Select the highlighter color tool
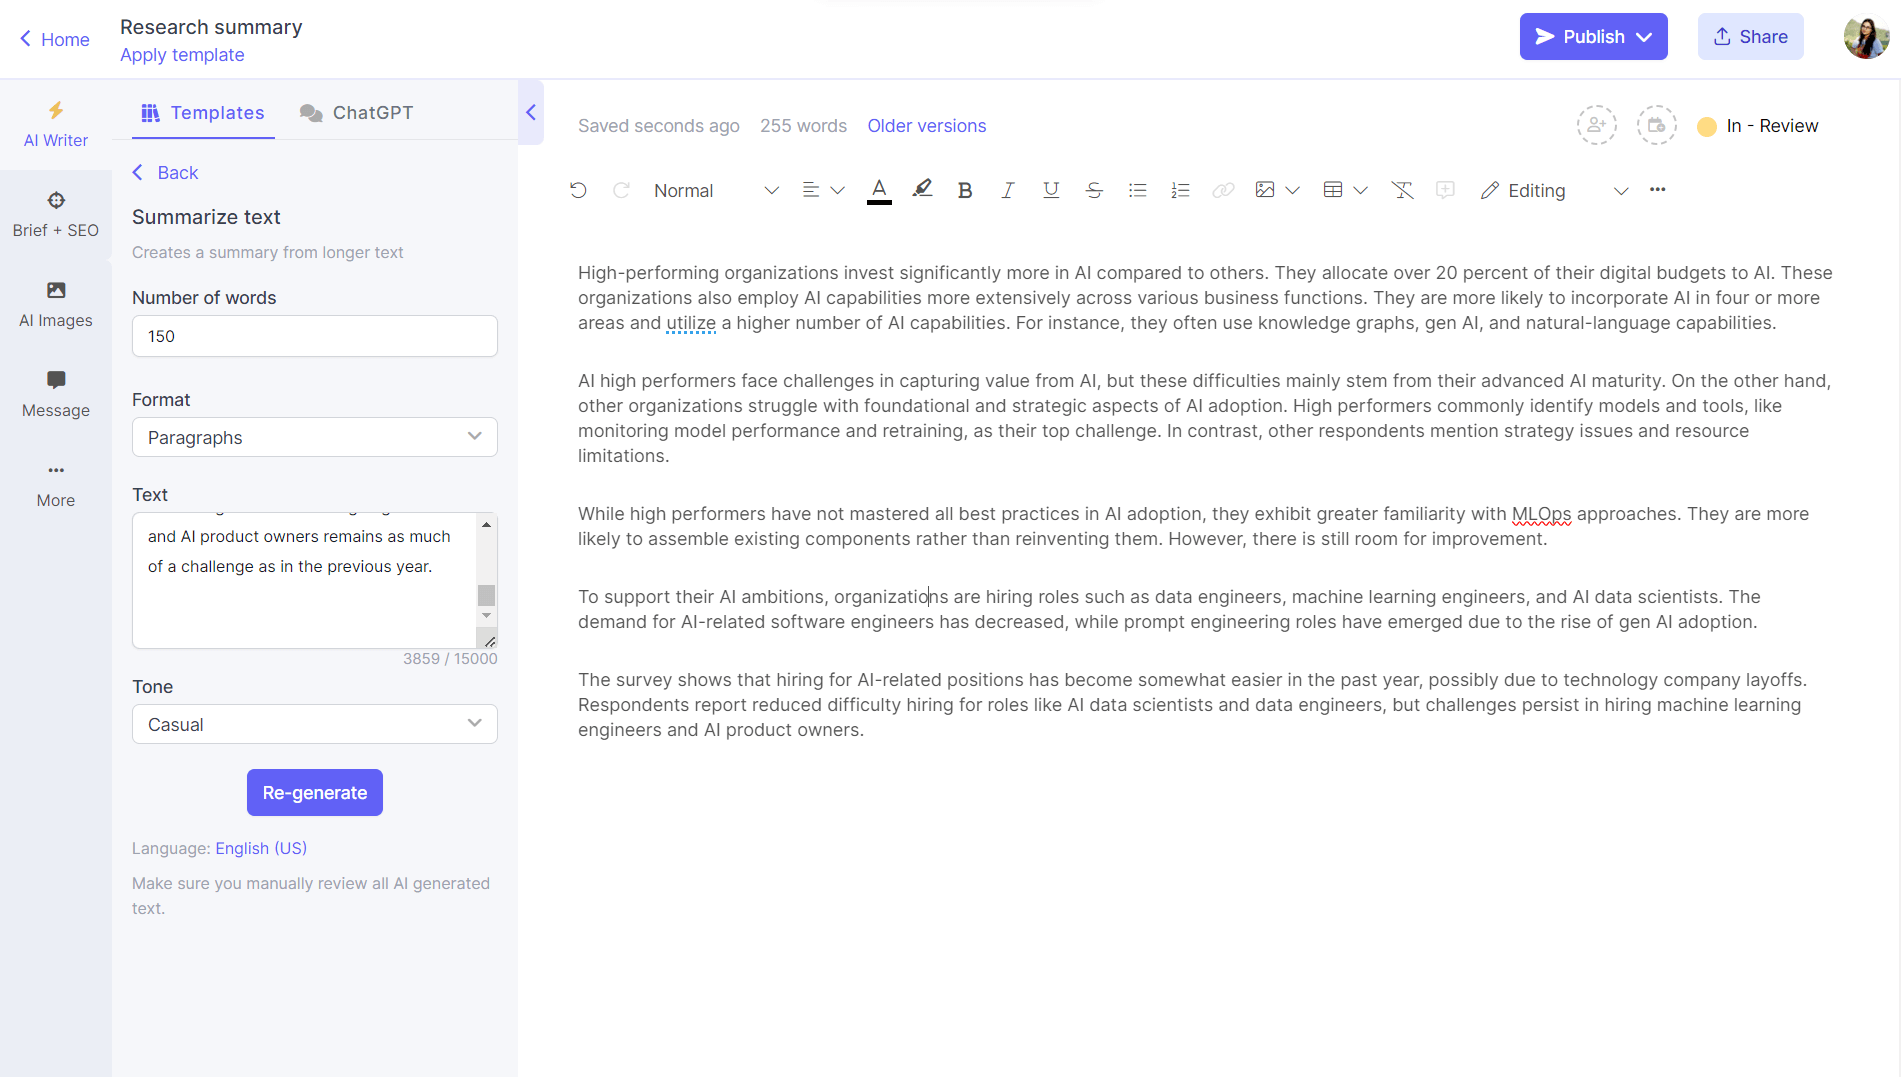The width and height of the screenshot is (1901, 1077). click(922, 189)
